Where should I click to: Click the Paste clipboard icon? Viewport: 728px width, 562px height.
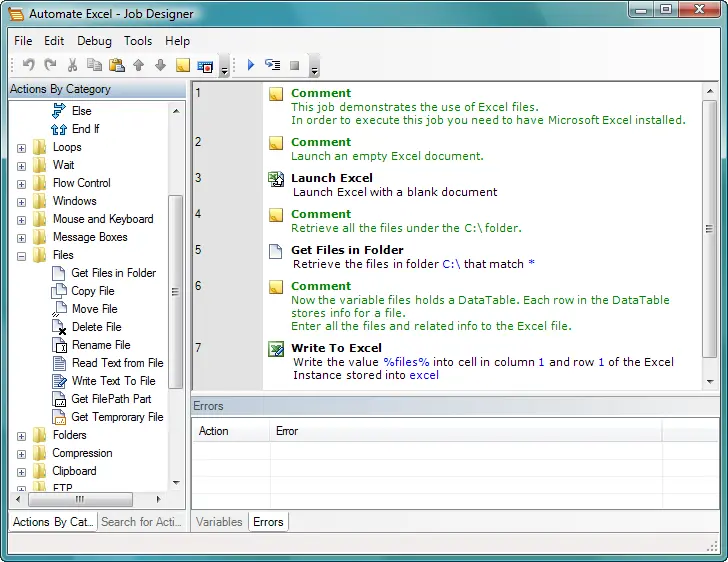point(117,65)
